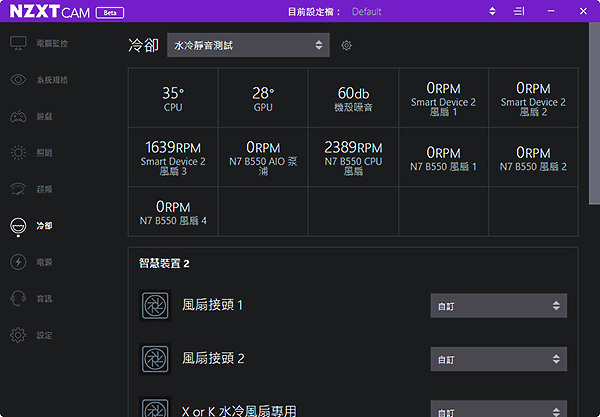Open the 音訊 audio headset section
Viewport: 600px width, 417px height.
pyautogui.click(x=31, y=298)
